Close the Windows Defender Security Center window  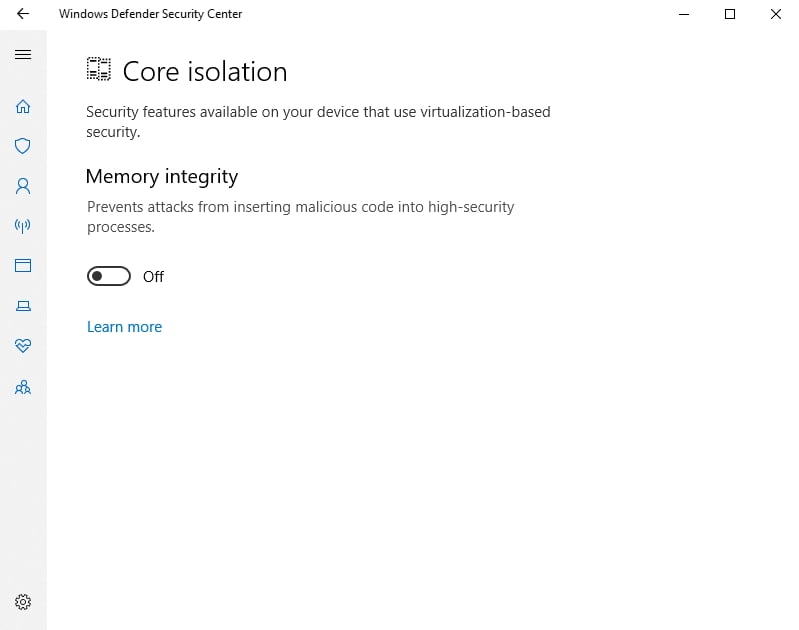point(776,14)
